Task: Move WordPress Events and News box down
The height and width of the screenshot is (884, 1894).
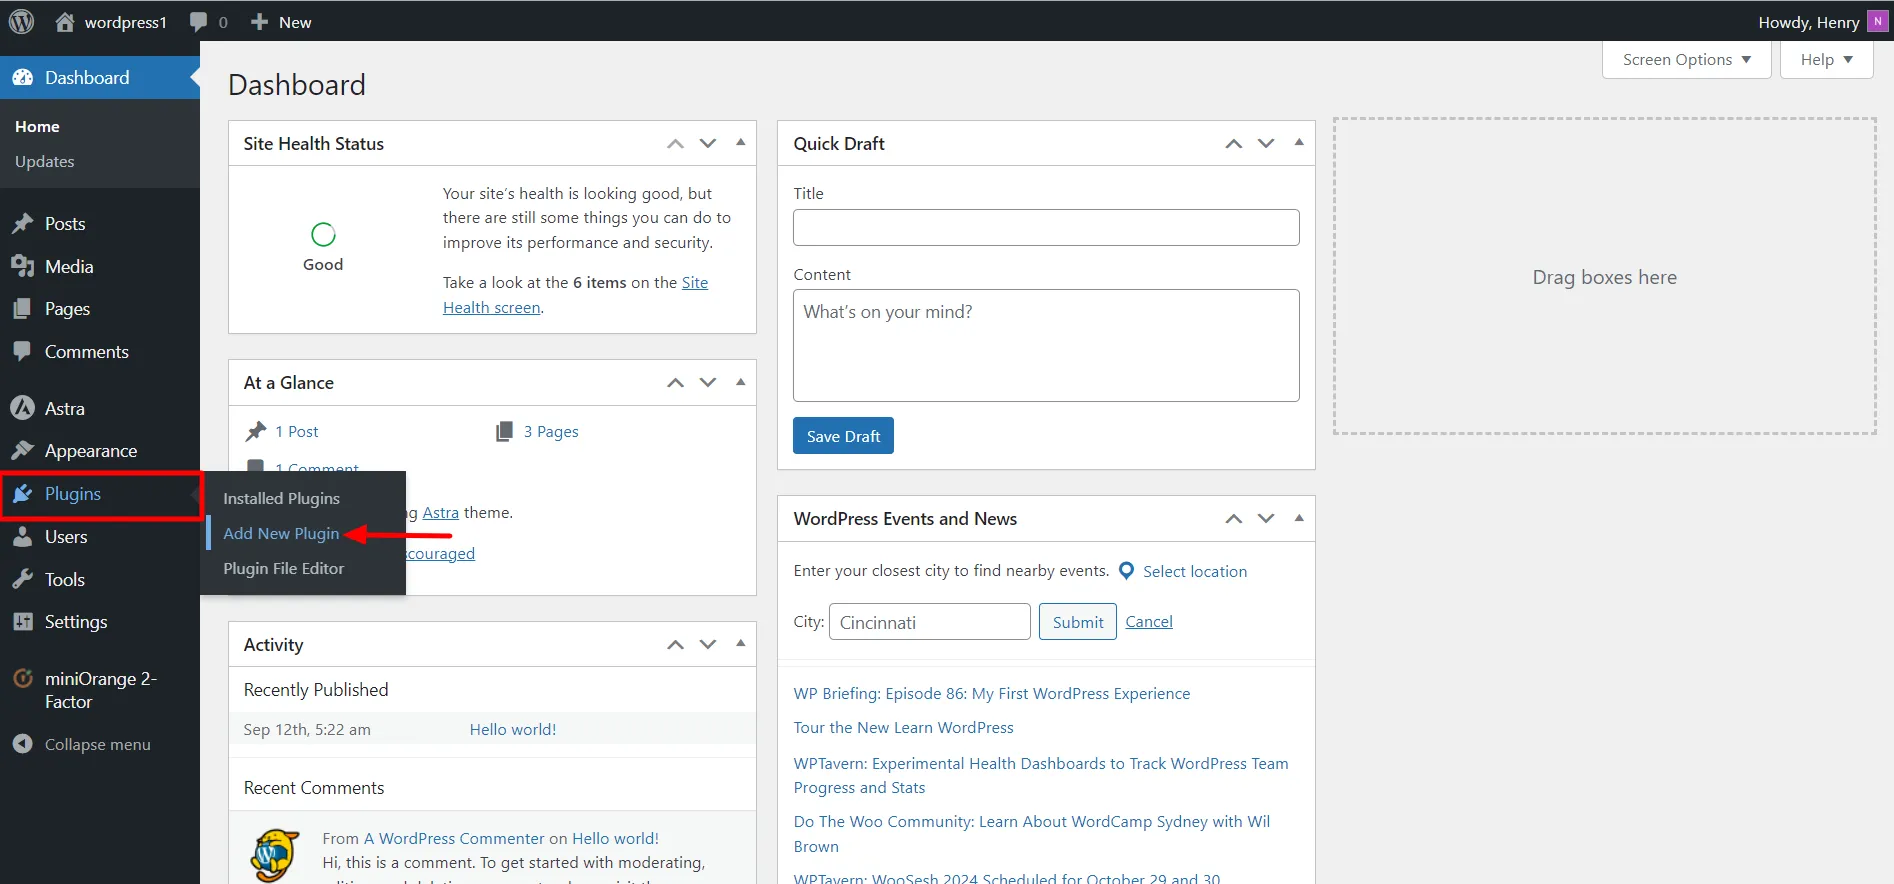Action: 1266,519
